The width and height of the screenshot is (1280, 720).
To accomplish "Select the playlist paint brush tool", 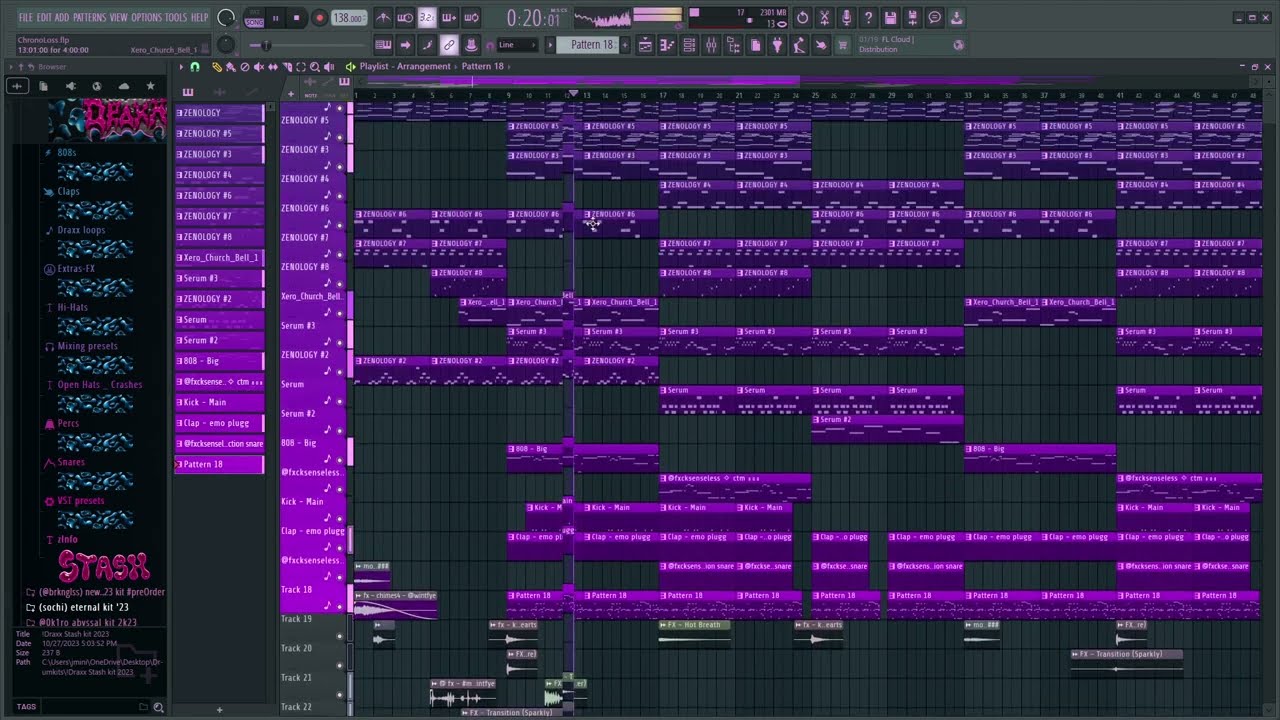I will coord(230,67).
